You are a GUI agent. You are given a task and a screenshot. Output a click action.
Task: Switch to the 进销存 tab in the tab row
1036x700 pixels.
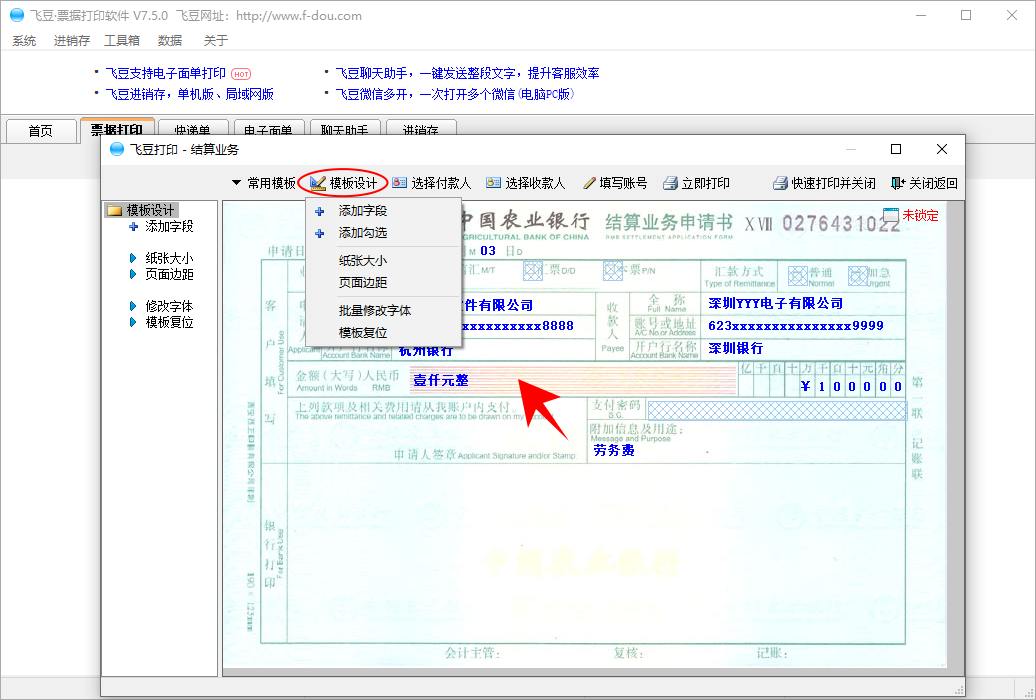tap(421, 130)
